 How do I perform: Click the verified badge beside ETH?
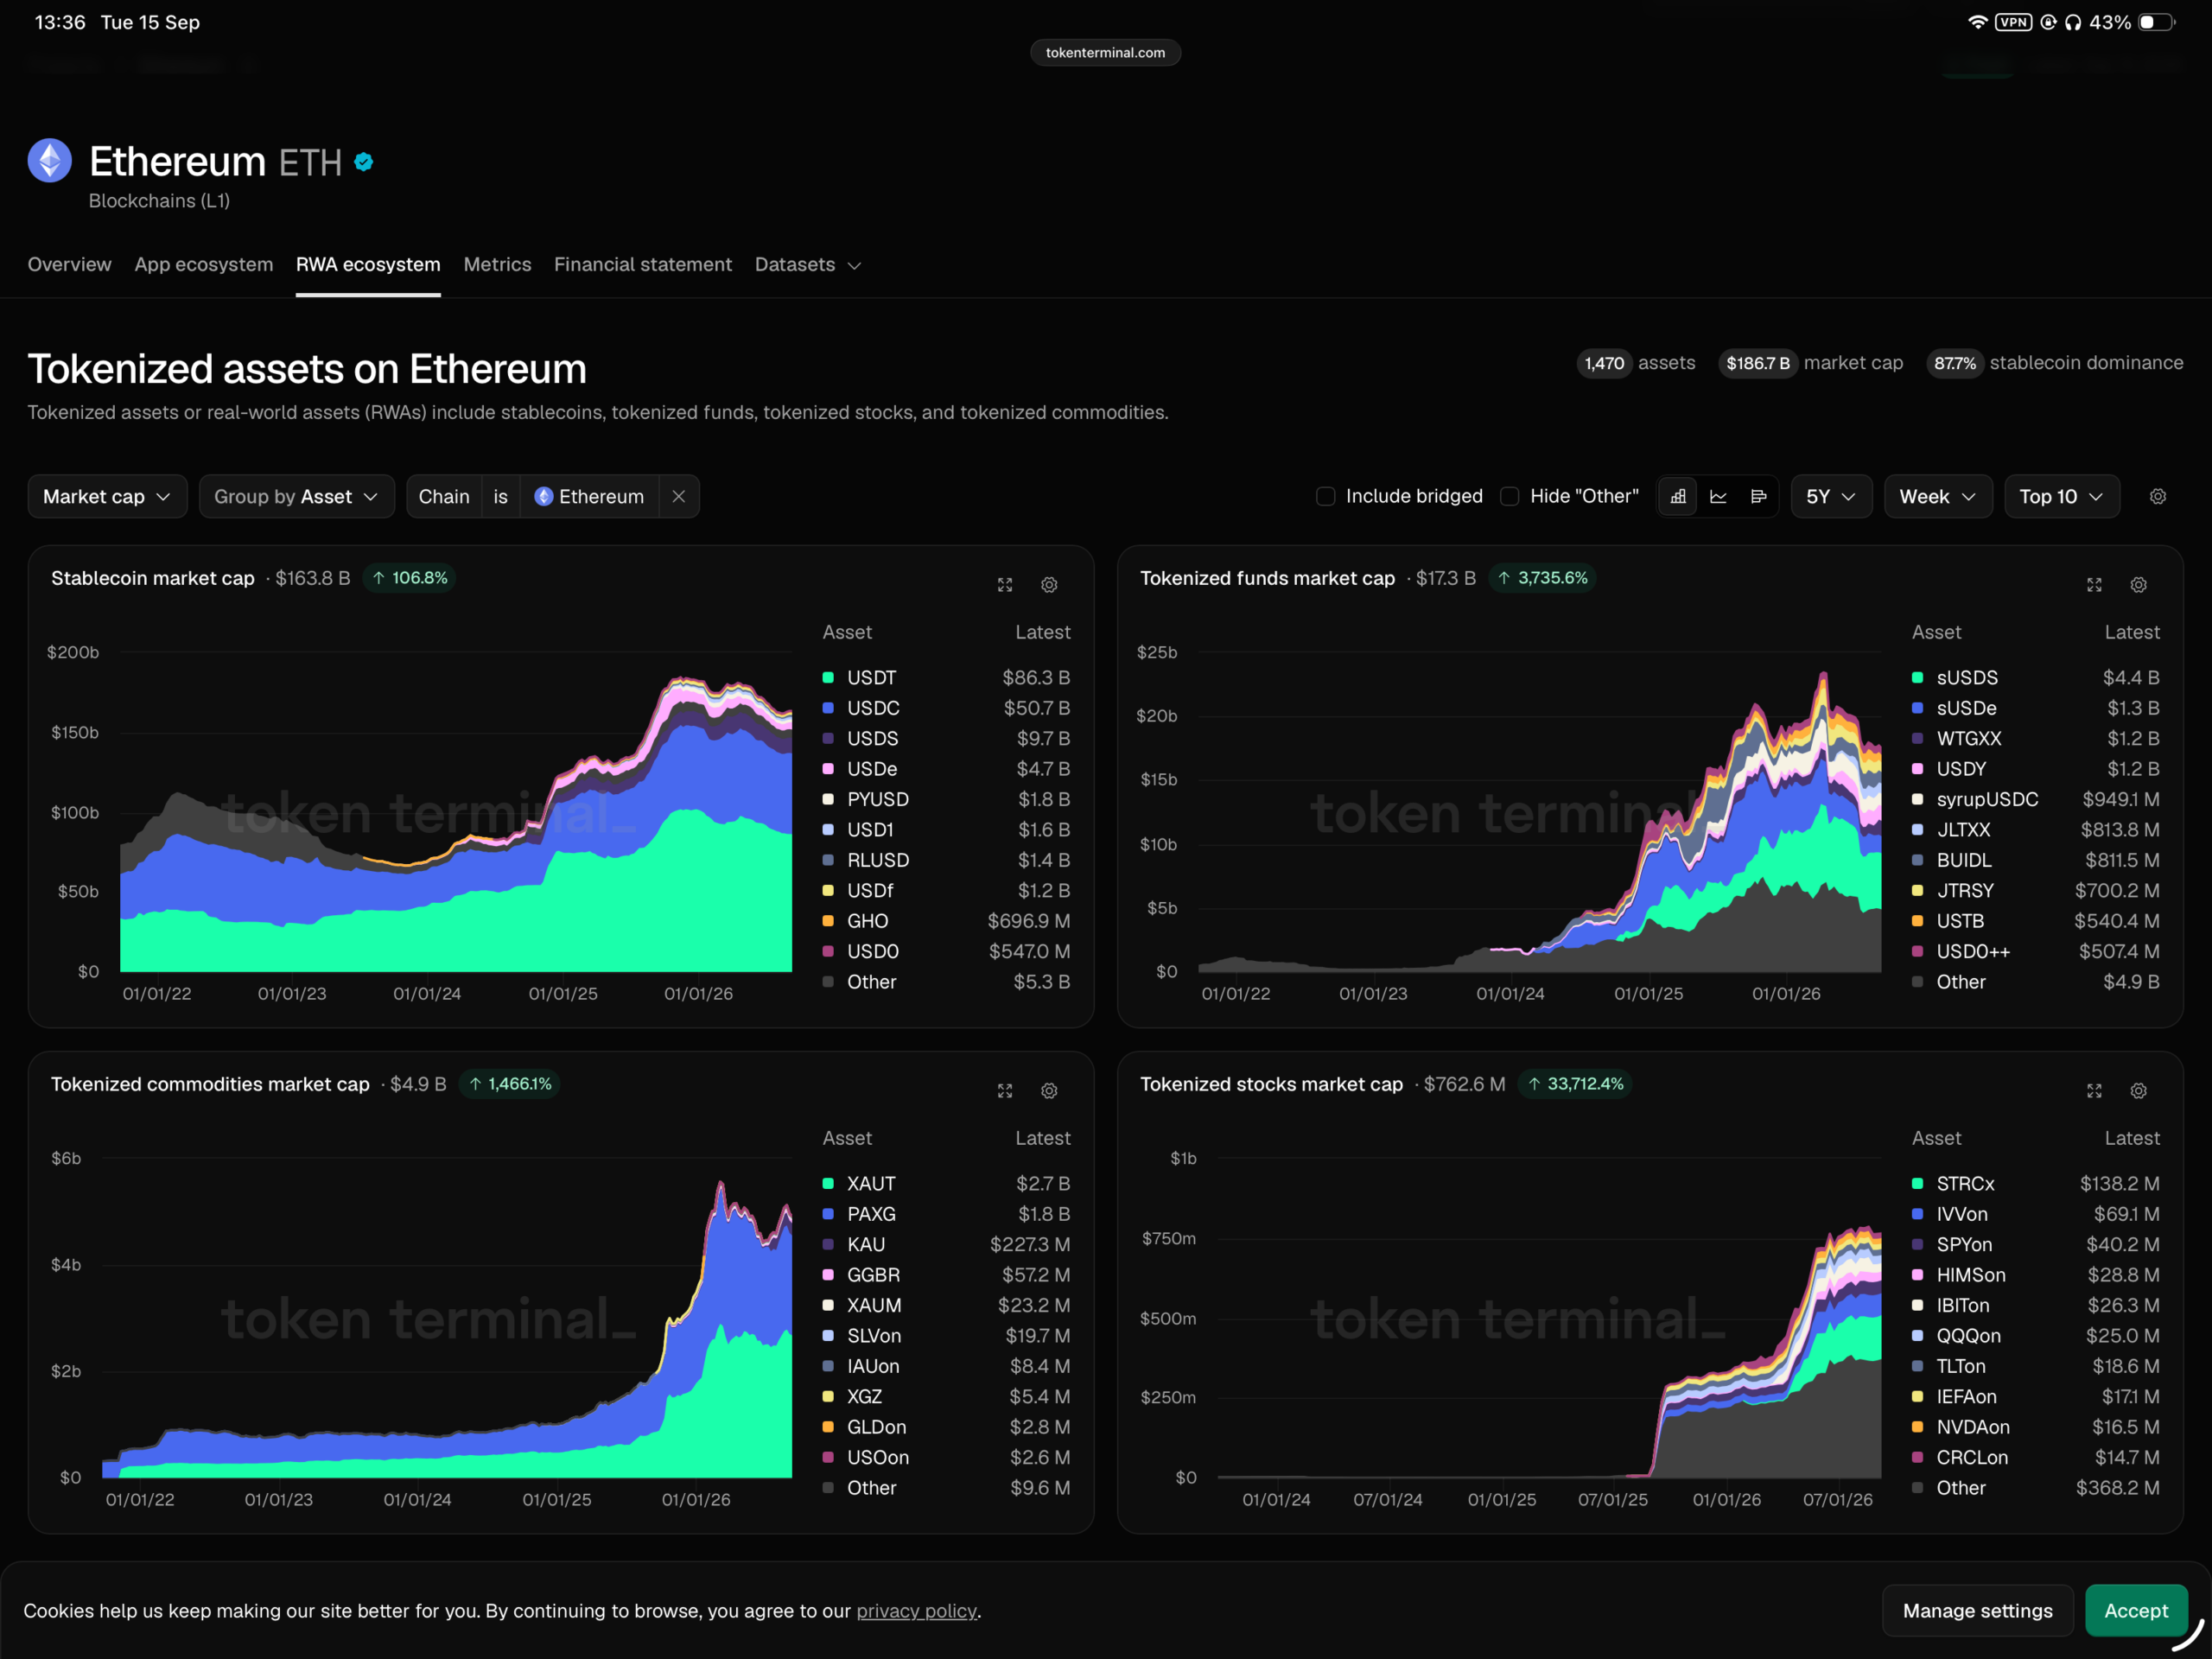364,162
